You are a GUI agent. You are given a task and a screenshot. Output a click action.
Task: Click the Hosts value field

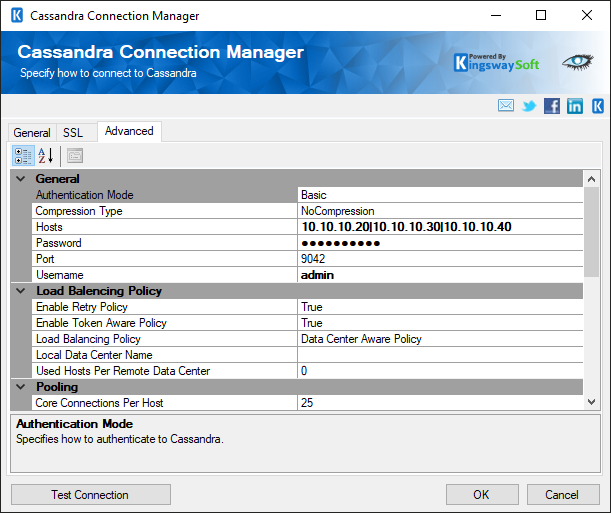[x=440, y=227]
